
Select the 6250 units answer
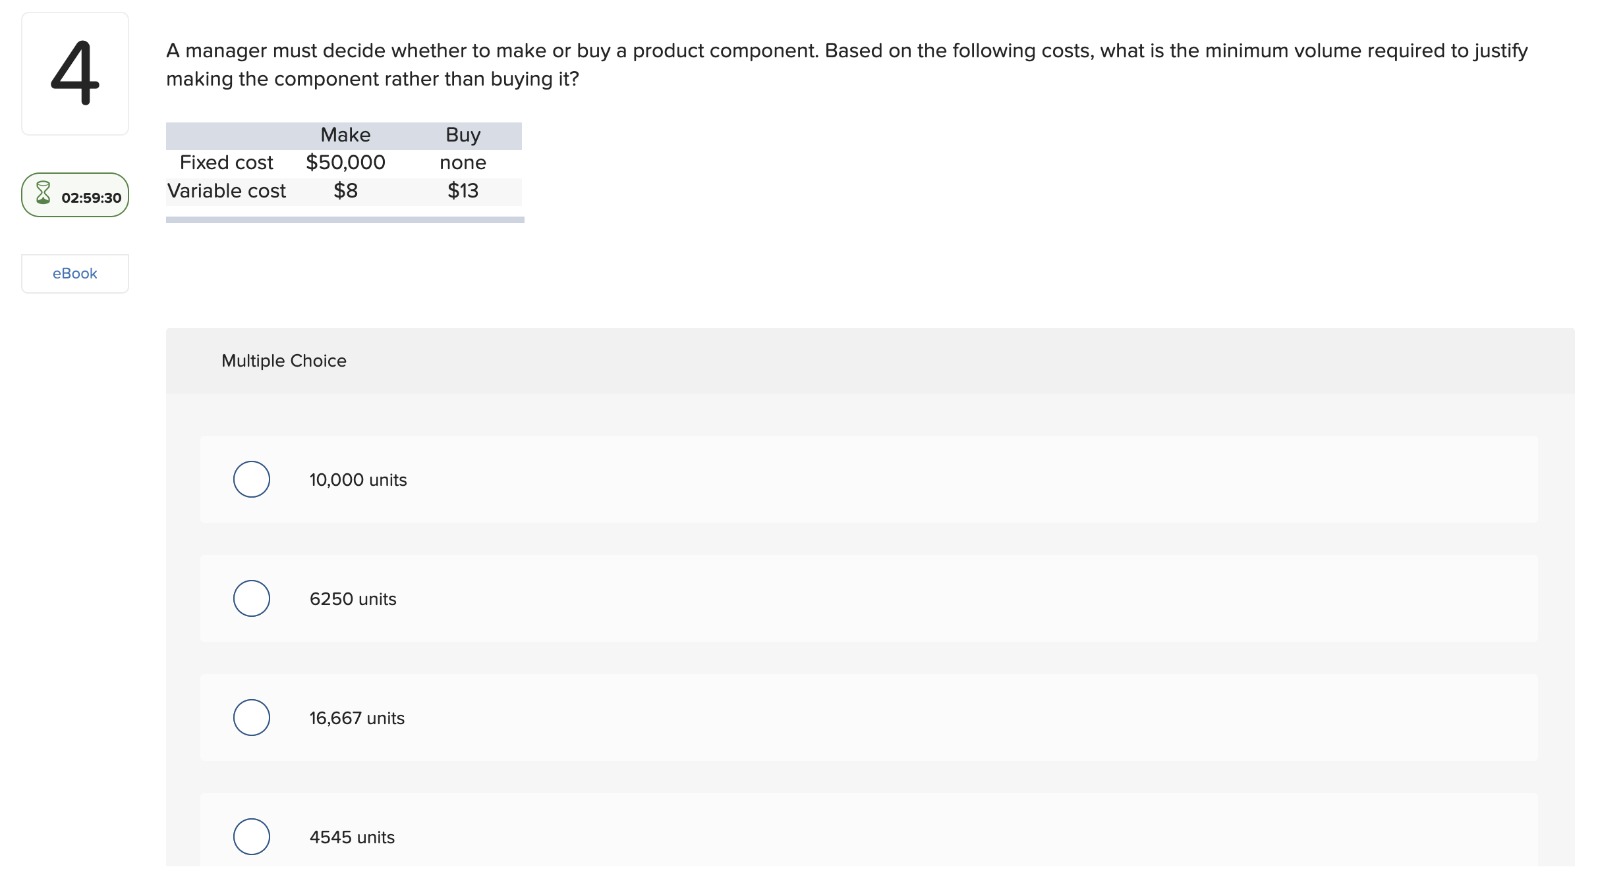tap(251, 598)
